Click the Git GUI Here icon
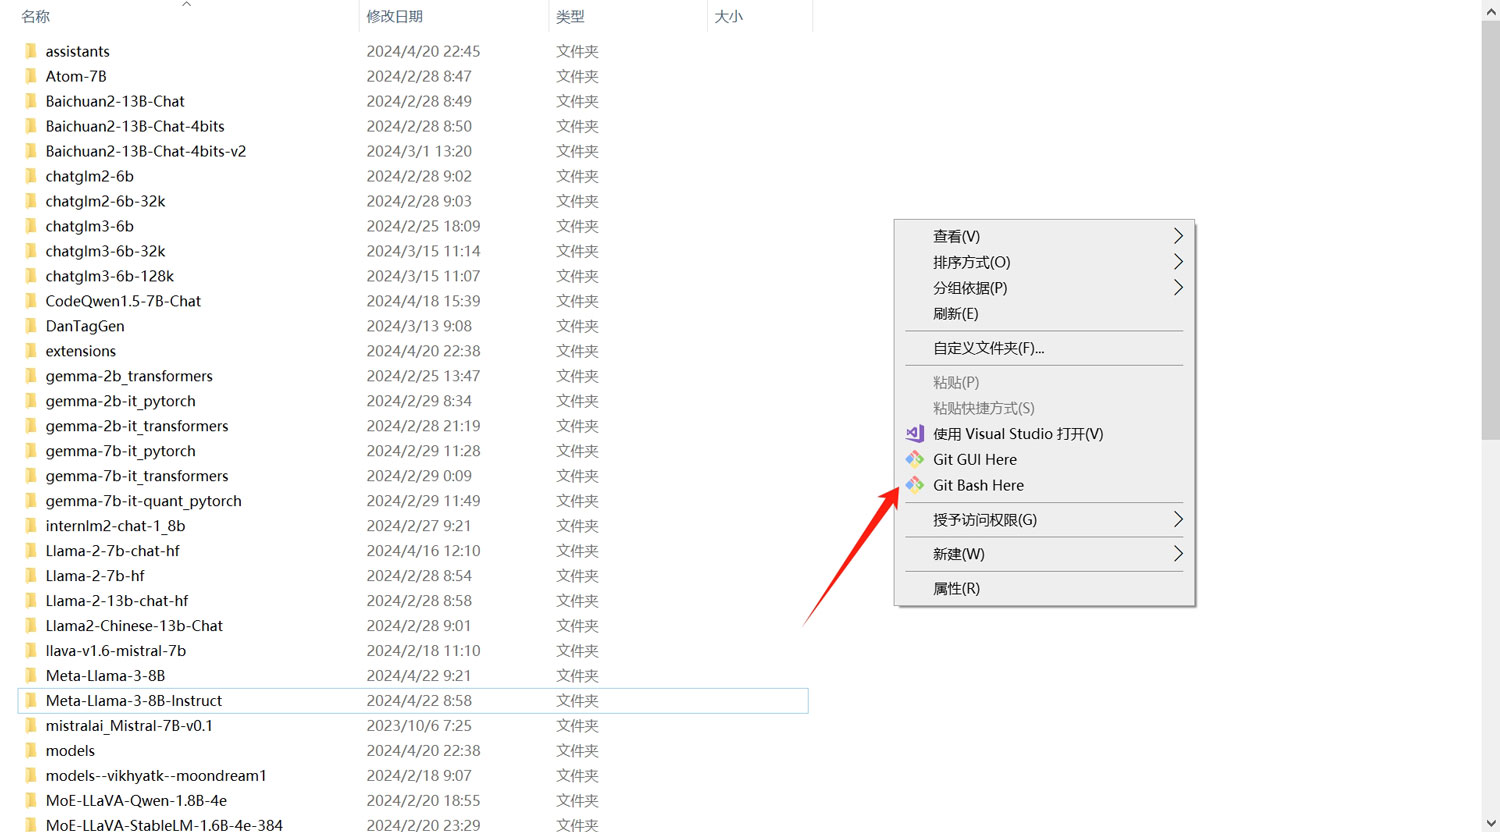 915,459
